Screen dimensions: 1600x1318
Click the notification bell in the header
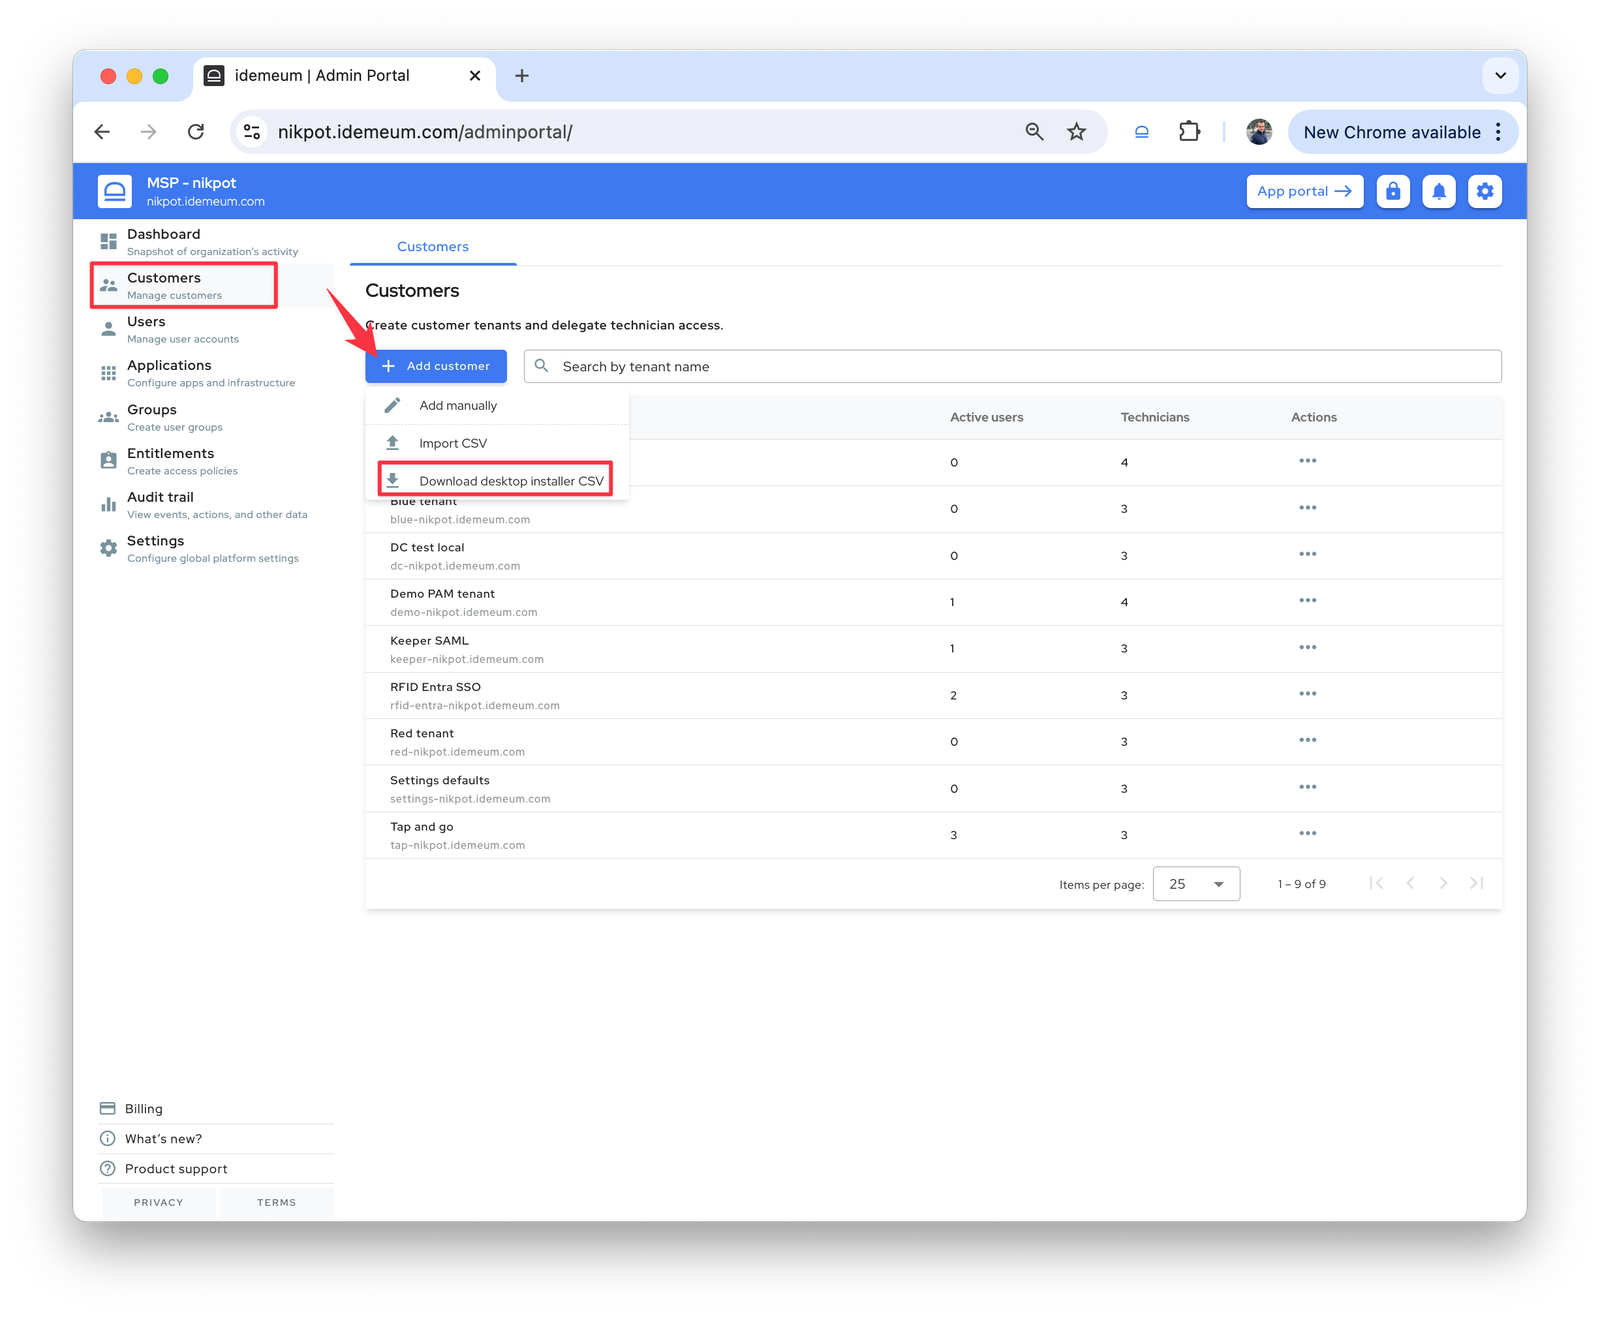point(1439,191)
